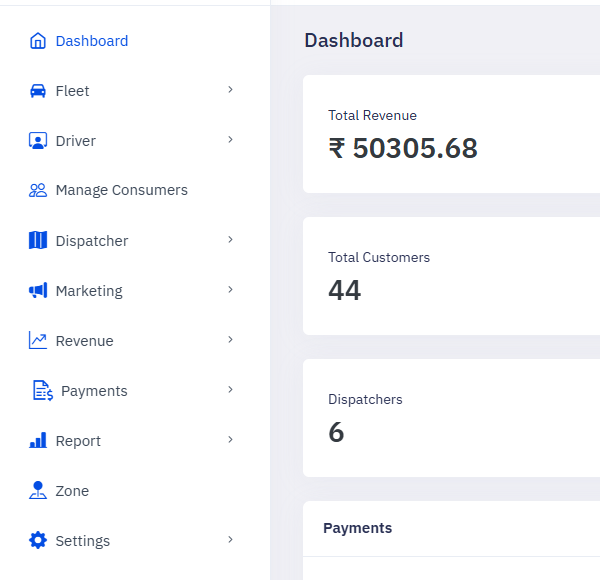Click the Dashboard home icon
The width and height of the screenshot is (600, 580).
click(38, 41)
